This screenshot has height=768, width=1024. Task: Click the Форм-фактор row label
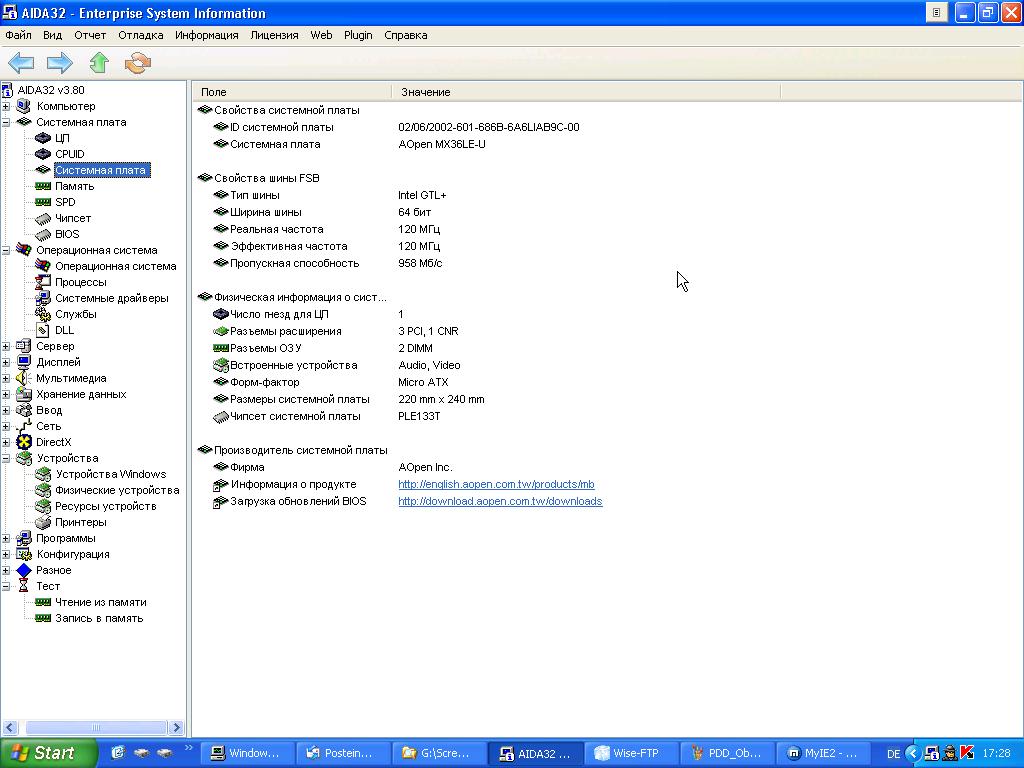[264, 382]
